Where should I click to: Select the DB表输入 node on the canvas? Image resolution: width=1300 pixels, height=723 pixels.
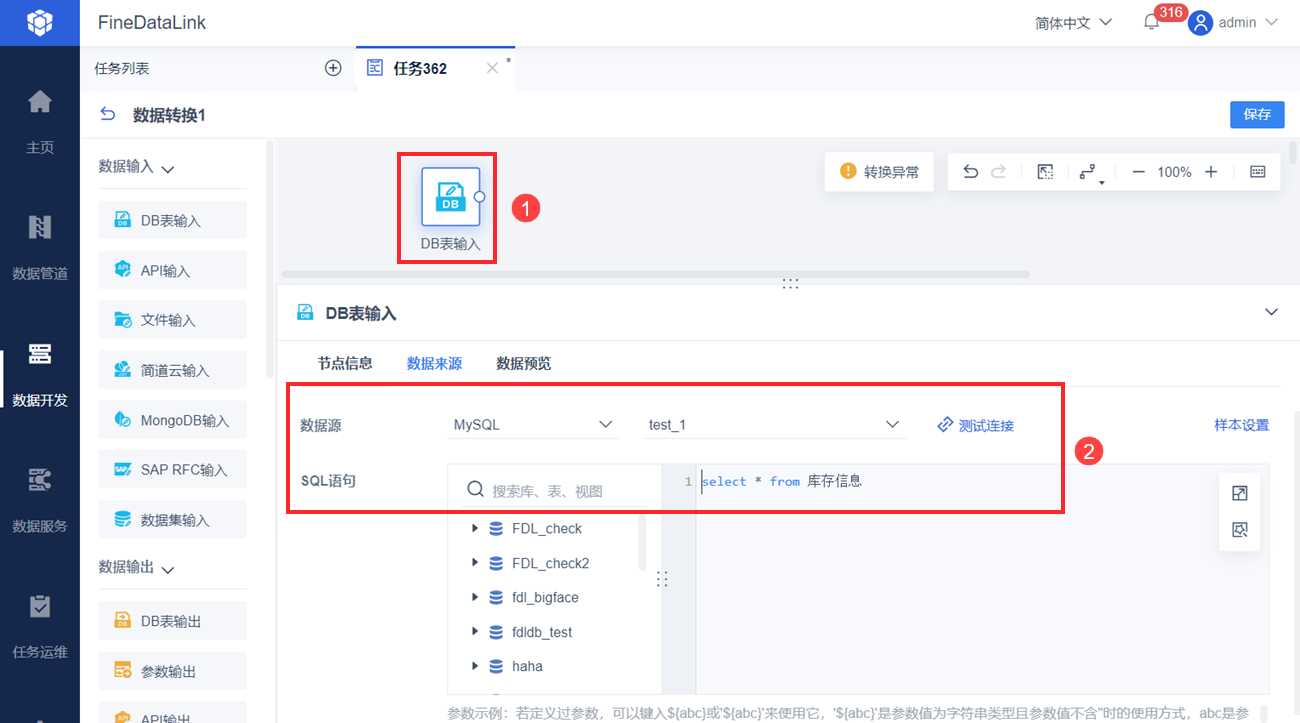(x=450, y=197)
